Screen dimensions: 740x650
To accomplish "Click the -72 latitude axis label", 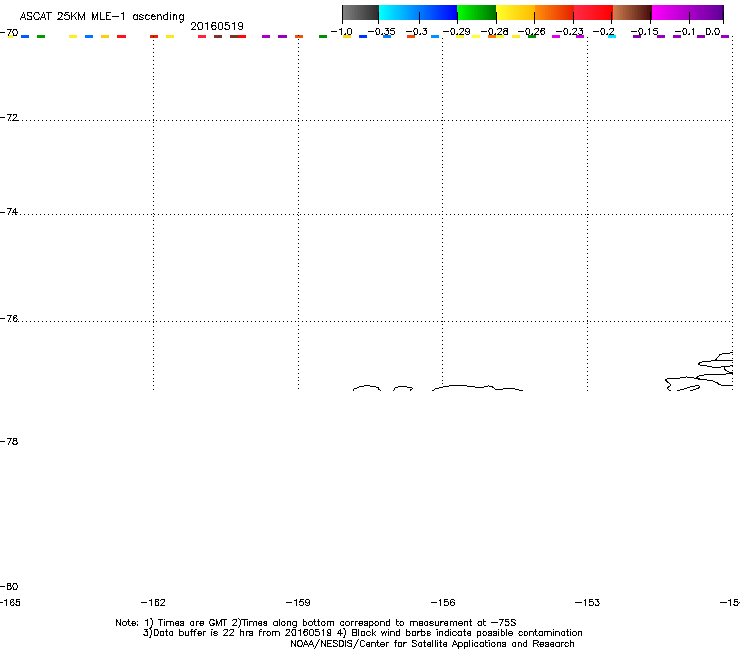I will [9, 117].
